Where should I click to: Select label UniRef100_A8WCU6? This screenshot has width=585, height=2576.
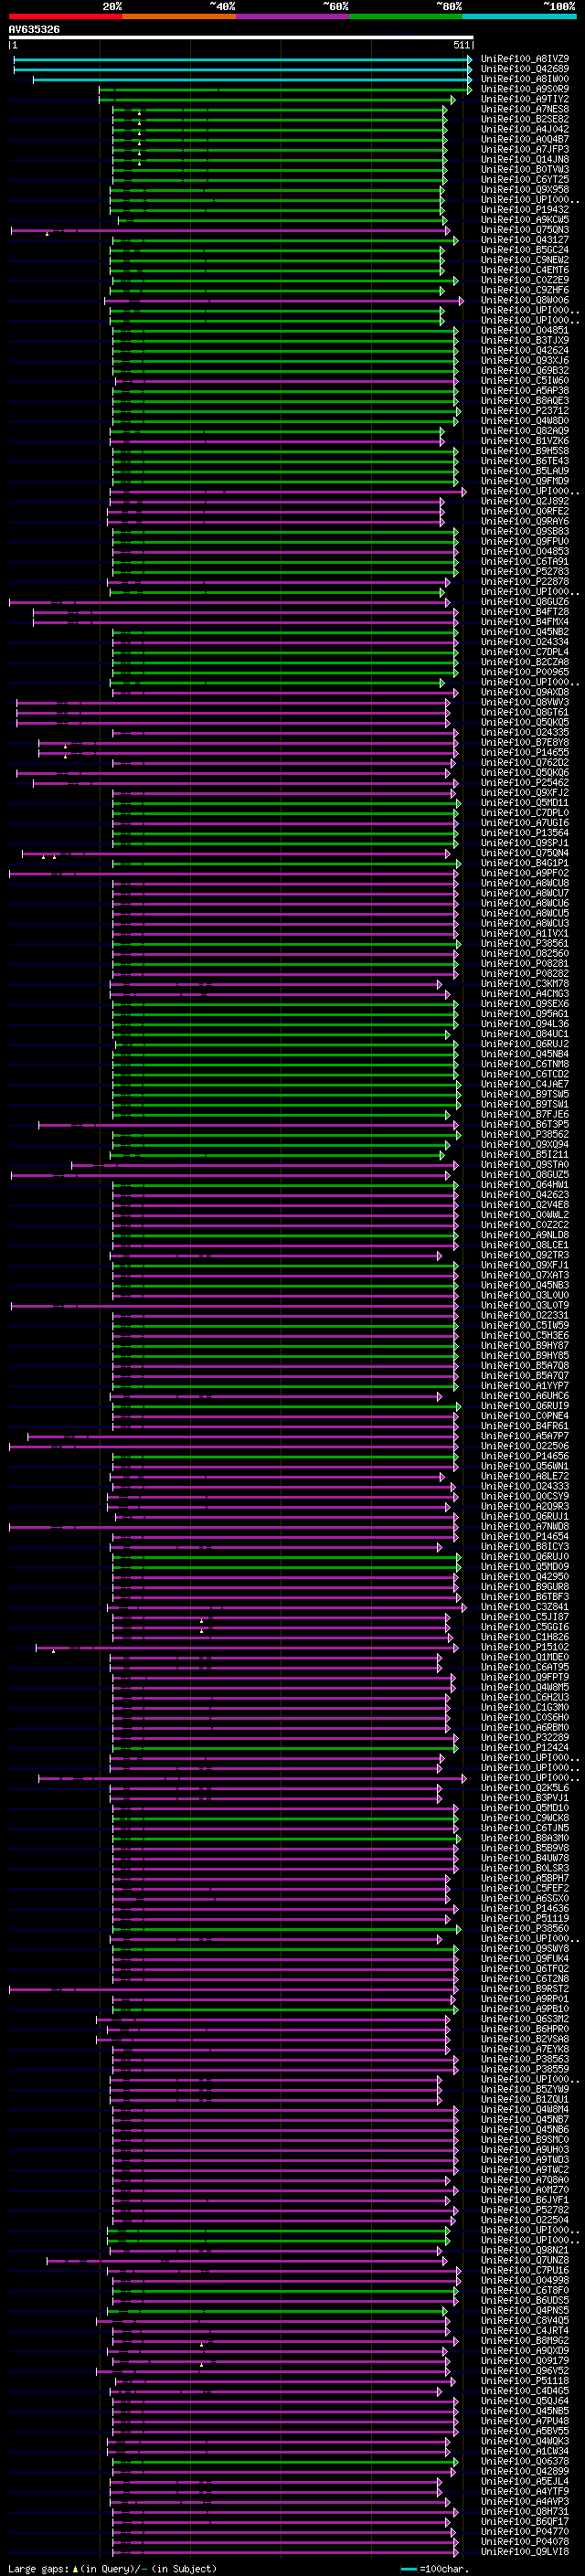pos(524,904)
